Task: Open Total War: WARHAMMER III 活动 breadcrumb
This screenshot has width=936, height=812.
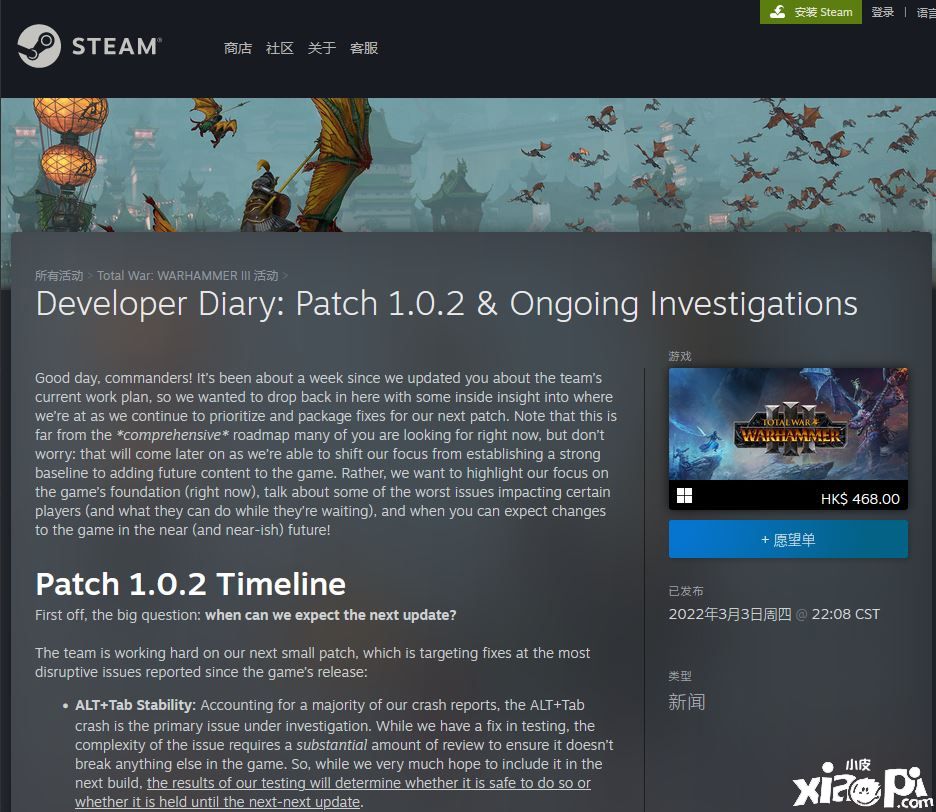Action: [187, 275]
